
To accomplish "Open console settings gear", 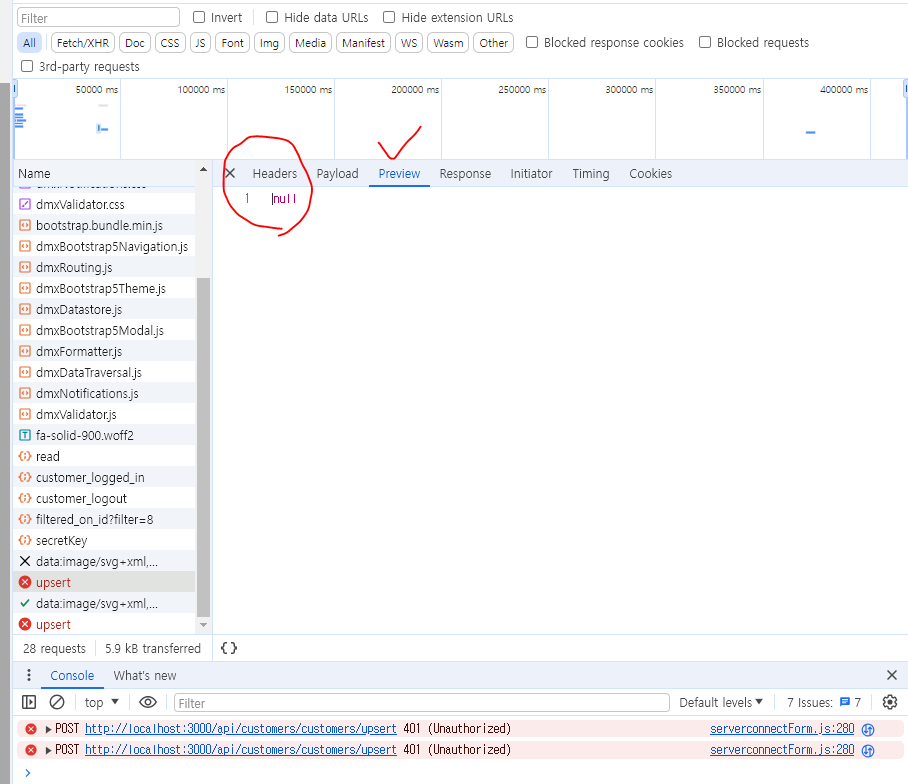I will click(890, 702).
